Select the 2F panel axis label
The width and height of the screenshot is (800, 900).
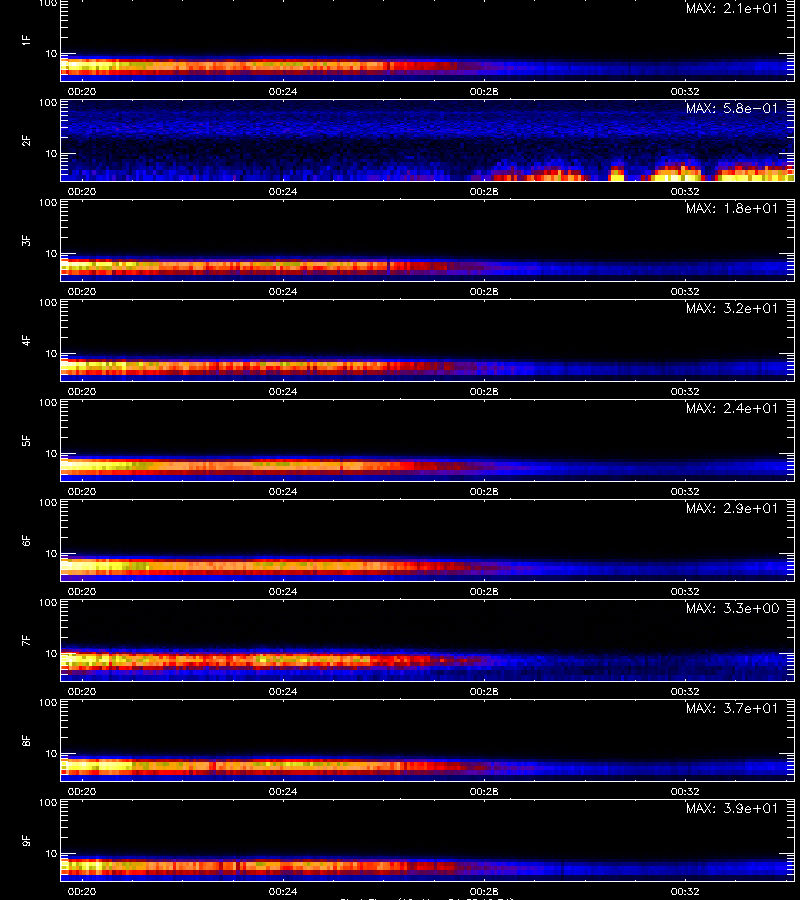pos(26,140)
